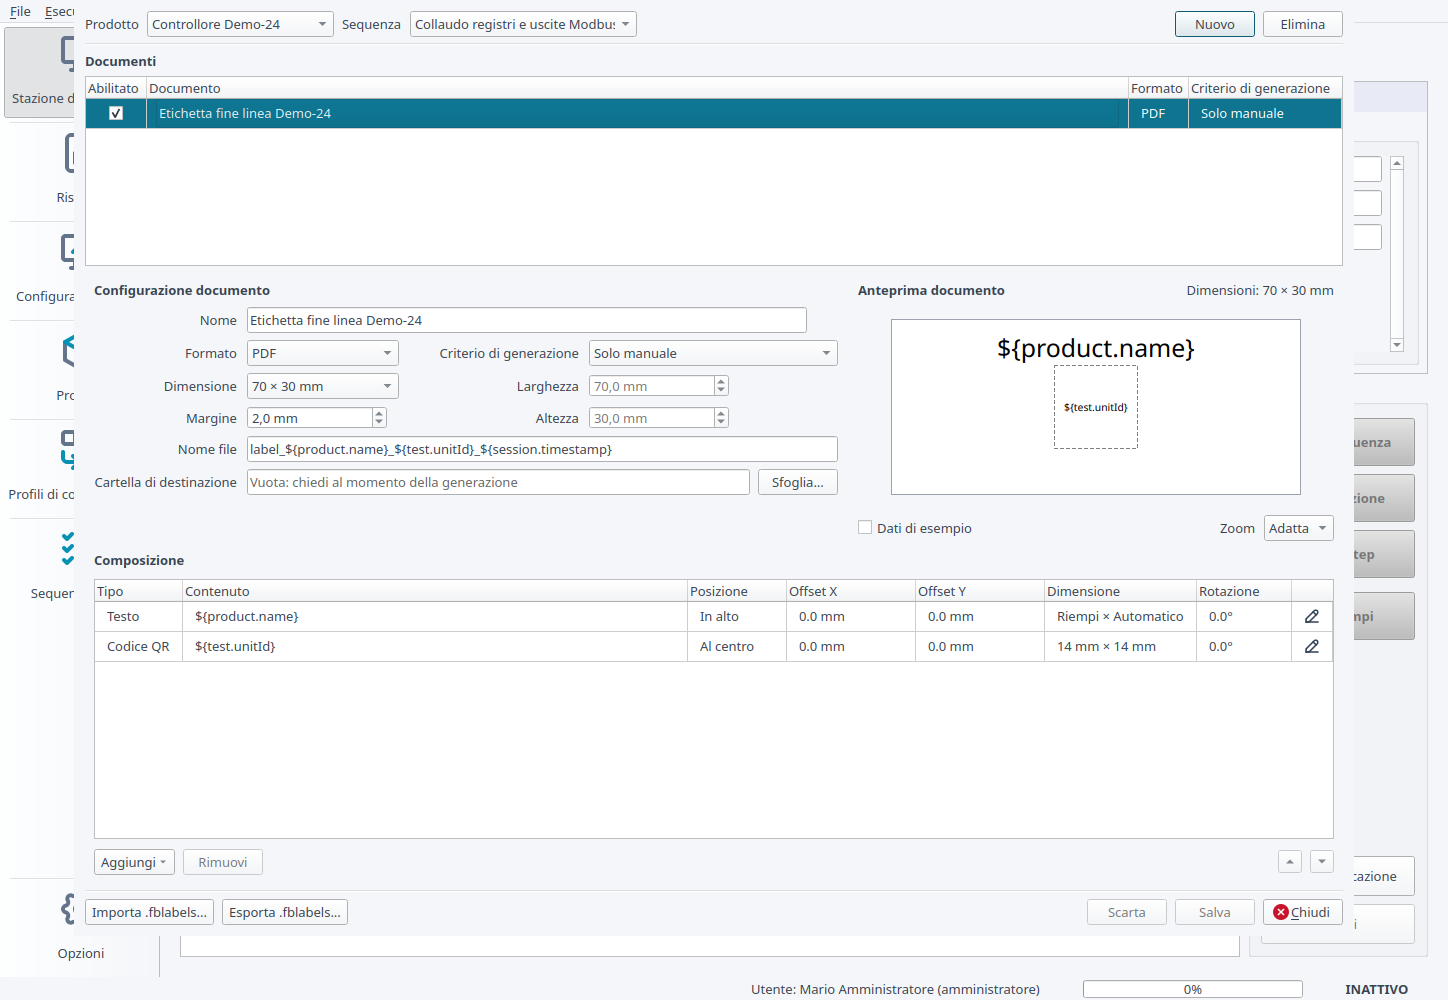This screenshot has width=1448, height=1000.
Task: Click the Altezza spin box showing 30,0 mm
Action: 658,418
